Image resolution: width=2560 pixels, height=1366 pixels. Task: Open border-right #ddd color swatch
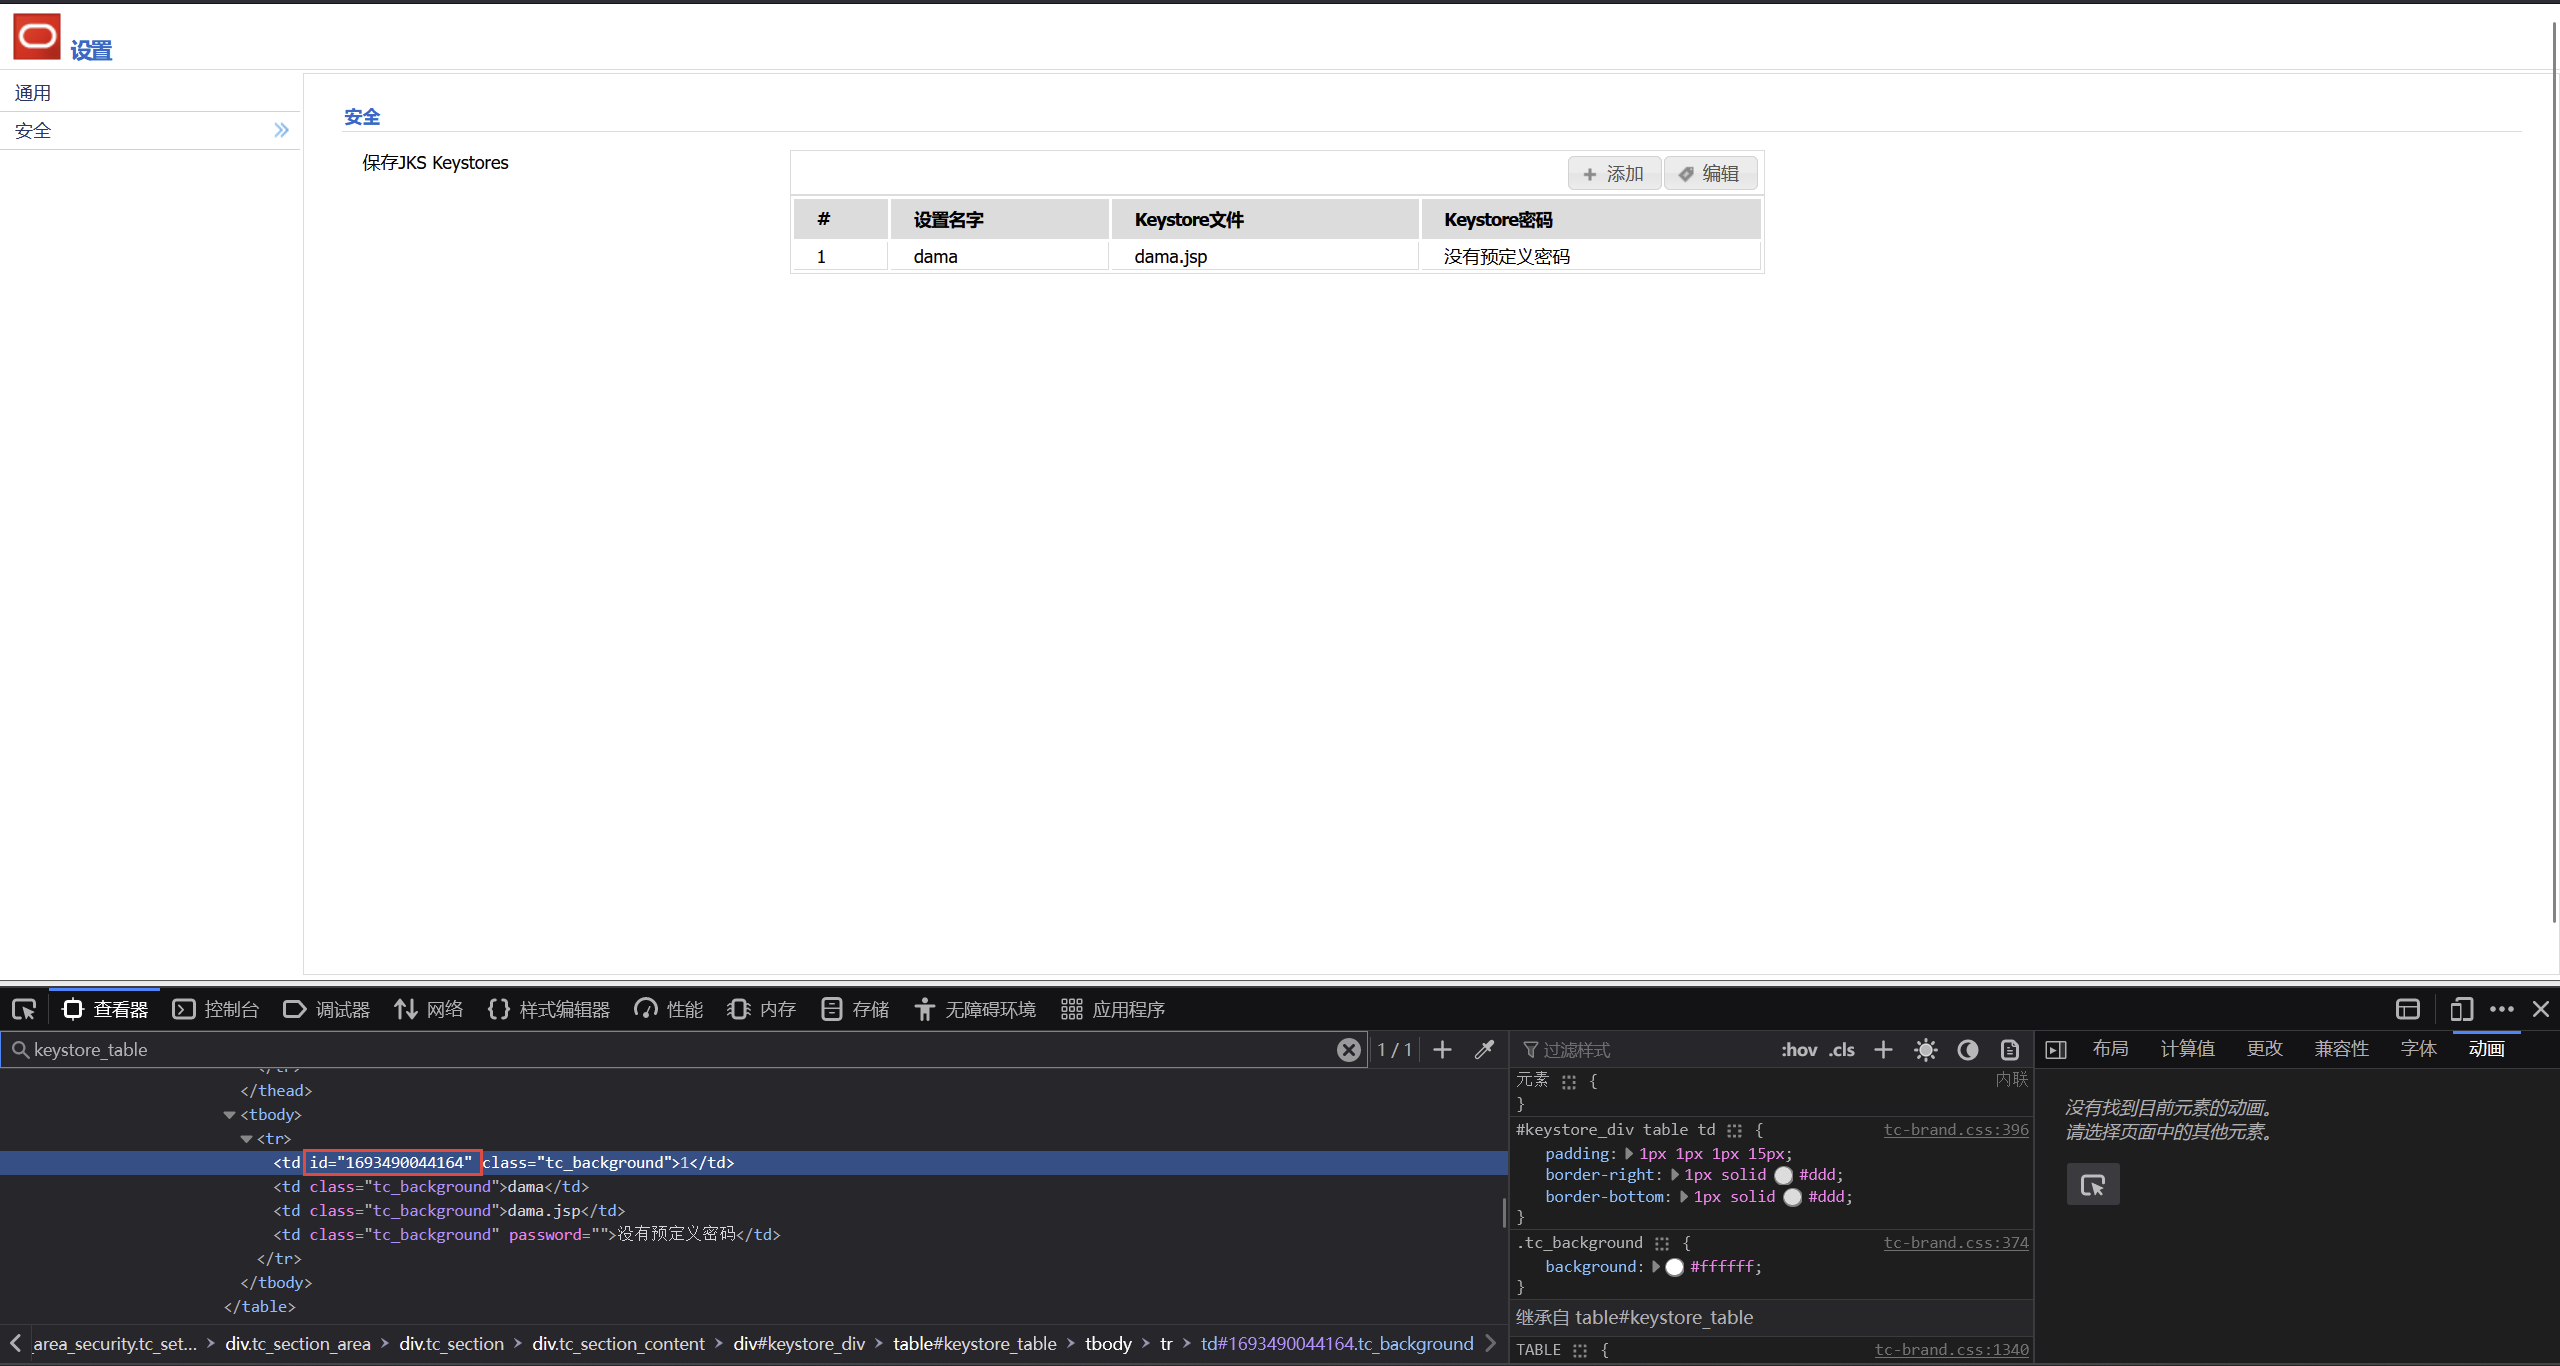(x=1784, y=1176)
